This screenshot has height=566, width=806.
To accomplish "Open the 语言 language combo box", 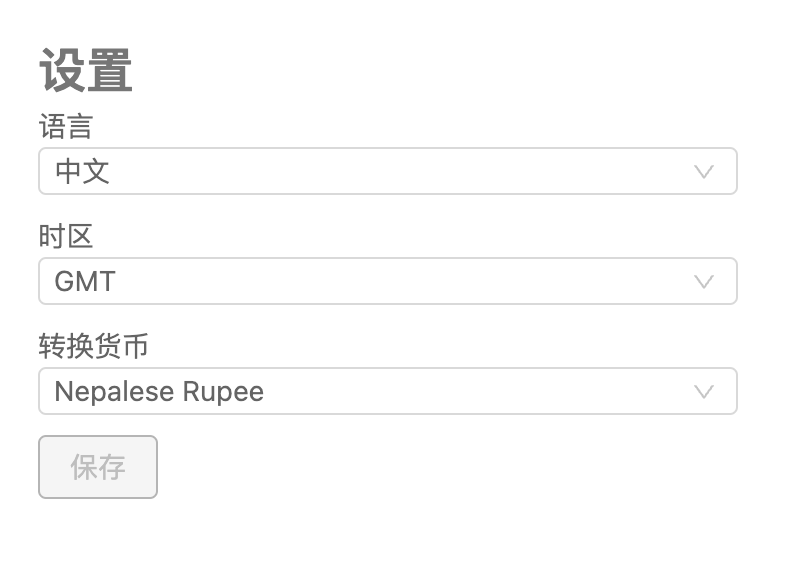I will click(x=387, y=171).
